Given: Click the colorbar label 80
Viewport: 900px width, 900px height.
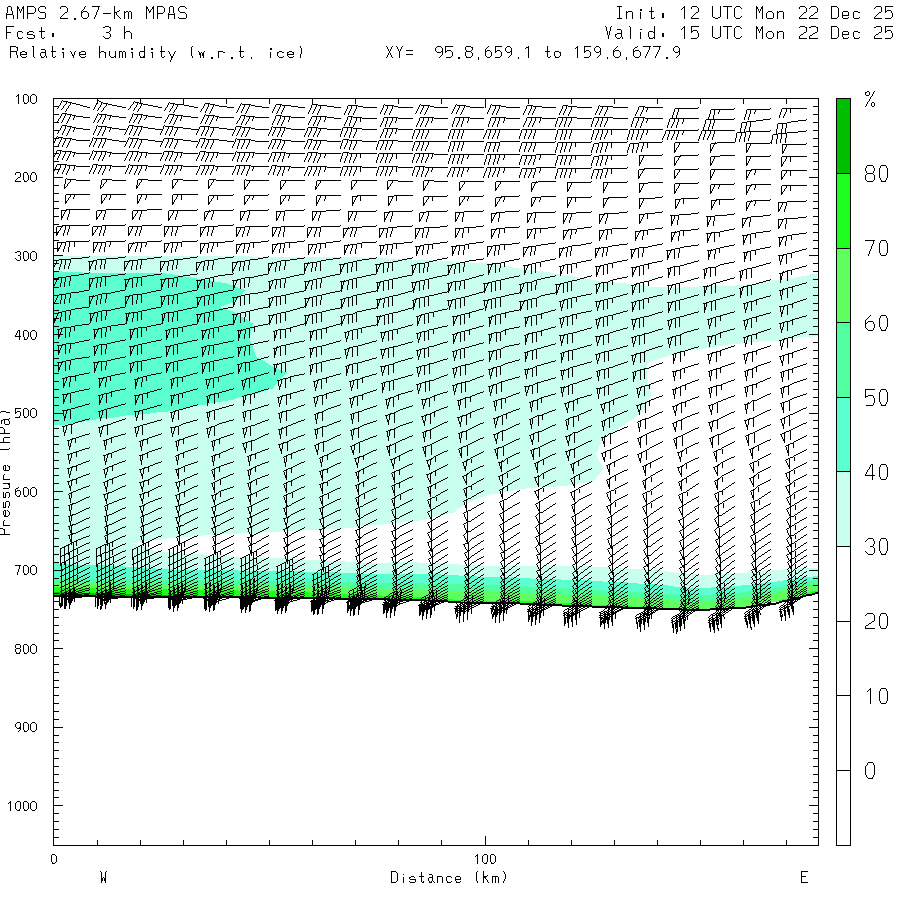Looking at the screenshot, I should coord(876,173).
